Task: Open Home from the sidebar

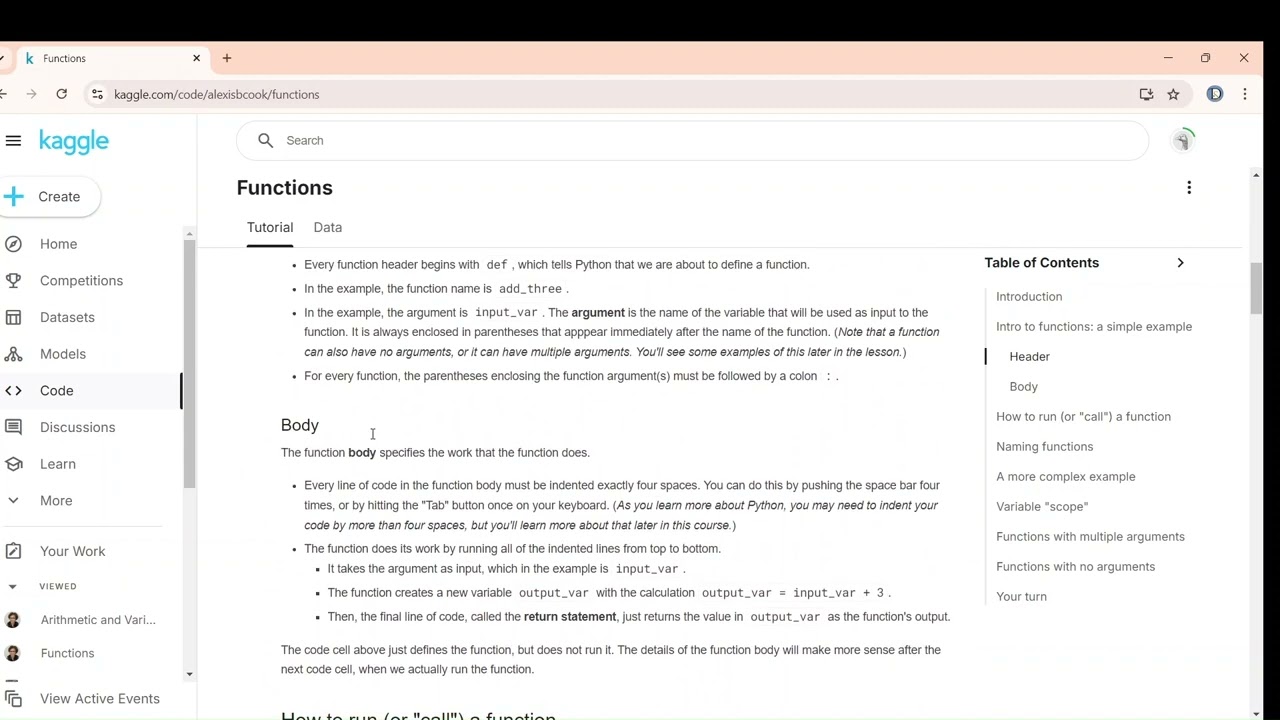Action: pos(58,244)
